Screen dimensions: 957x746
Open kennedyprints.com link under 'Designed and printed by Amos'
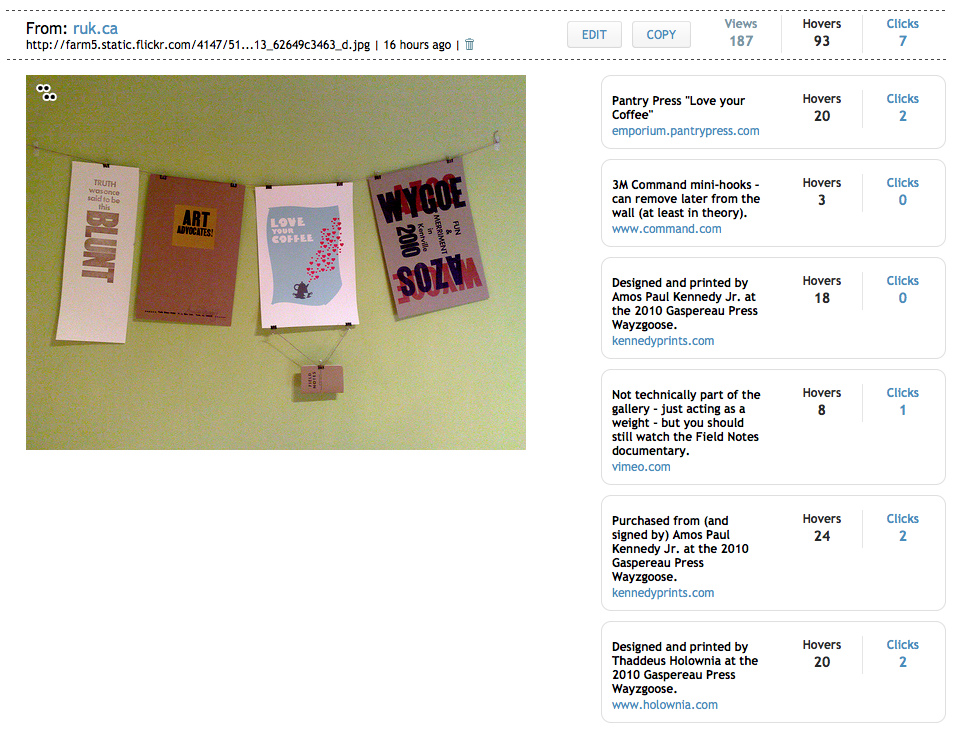[x=663, y=341]
